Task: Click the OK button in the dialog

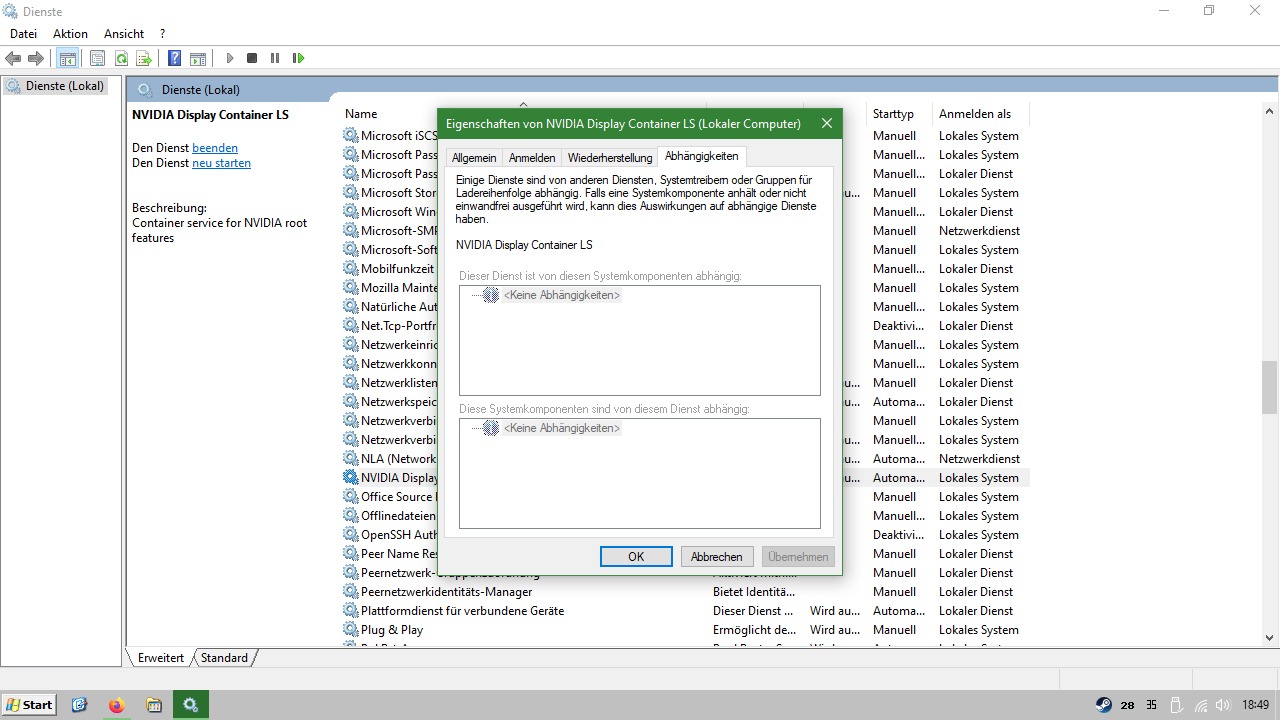Action: (636, 557)
